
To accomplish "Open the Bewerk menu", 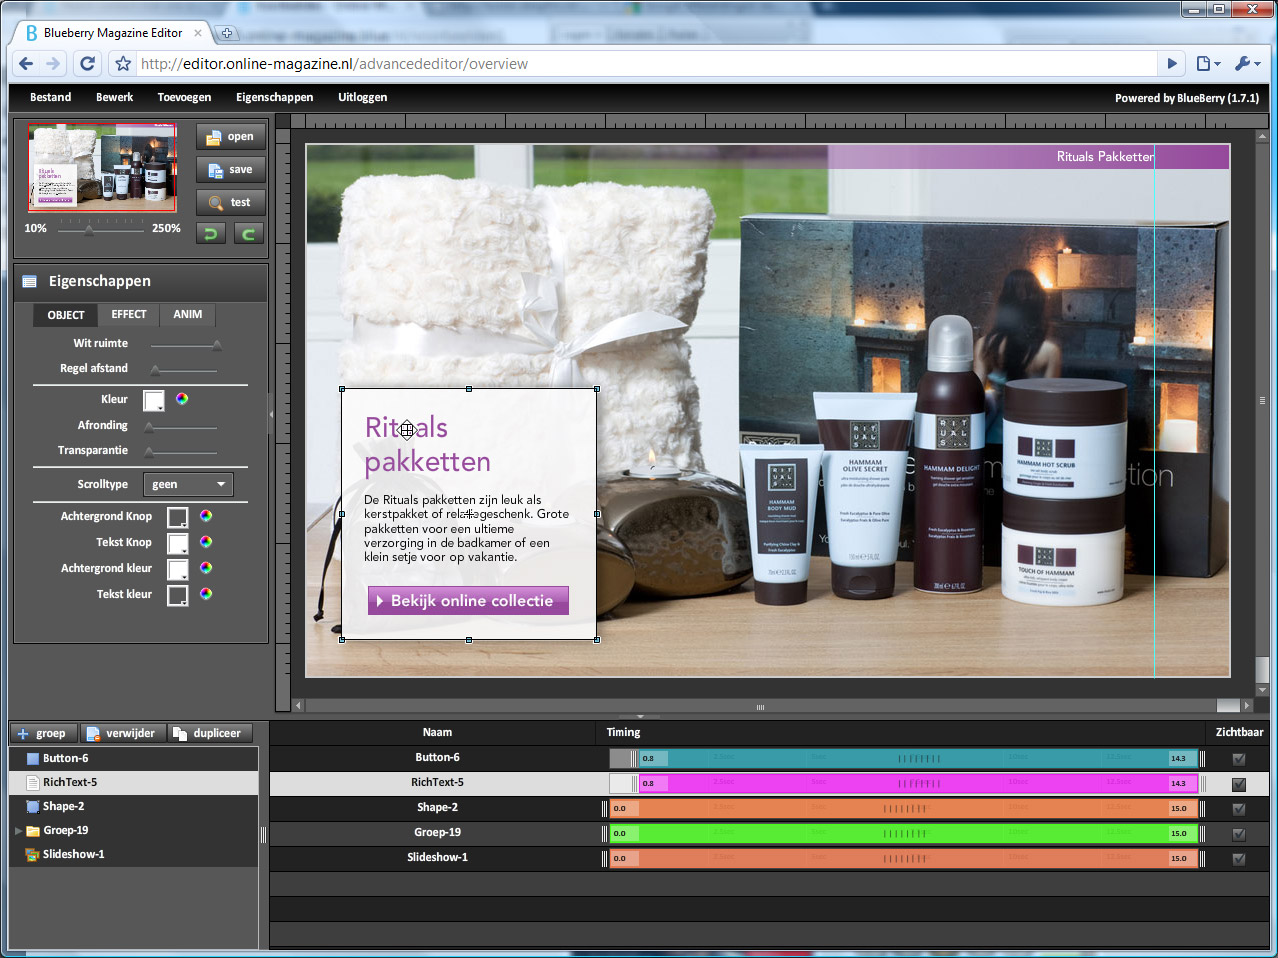I will tap(115, 97).
